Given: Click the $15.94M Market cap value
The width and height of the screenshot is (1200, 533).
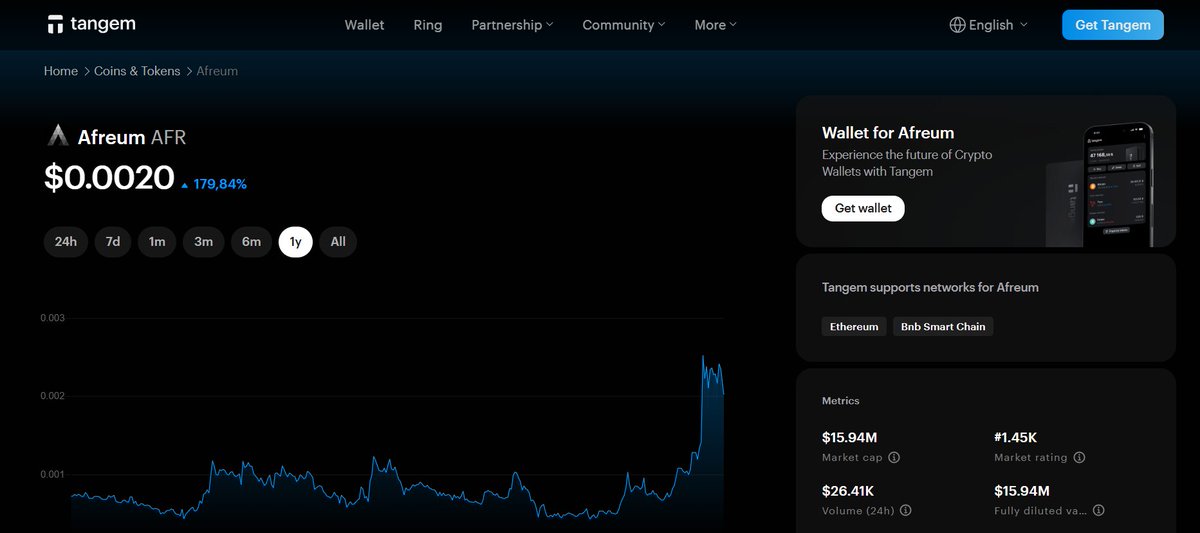Looking at the screenshot, I should (849, 436).
